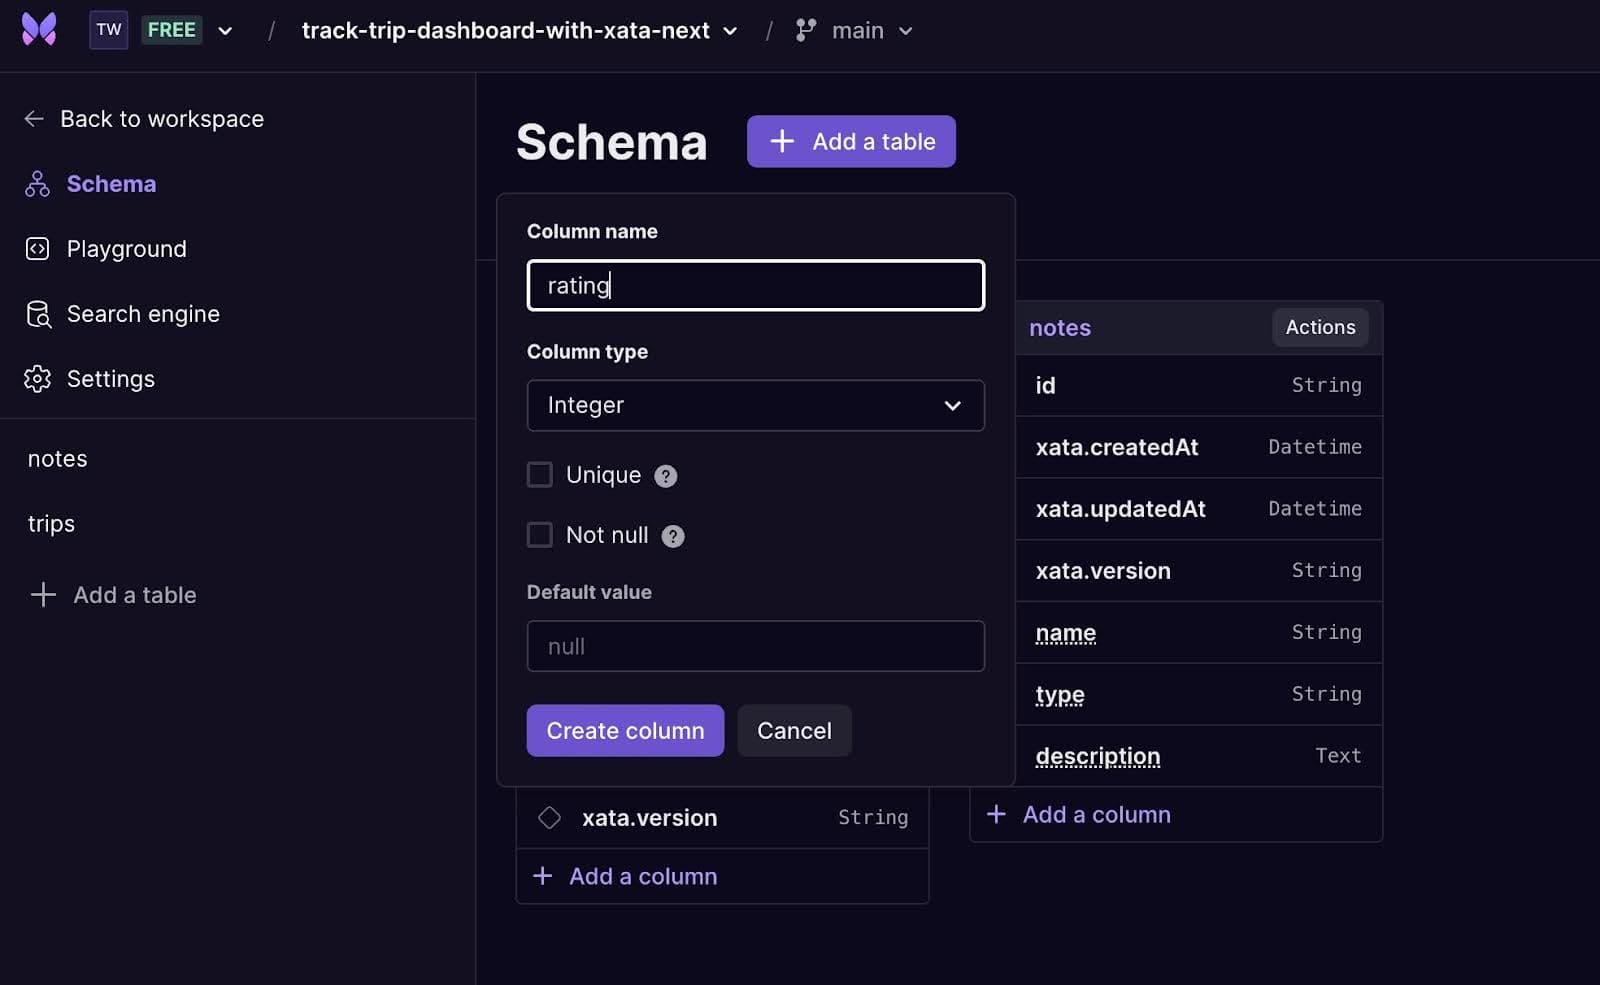Image resolution: width=1600 pixels, height=985 pixels.
Task: Select the xata.updatedAt row in notes table
Action: 1199,509
